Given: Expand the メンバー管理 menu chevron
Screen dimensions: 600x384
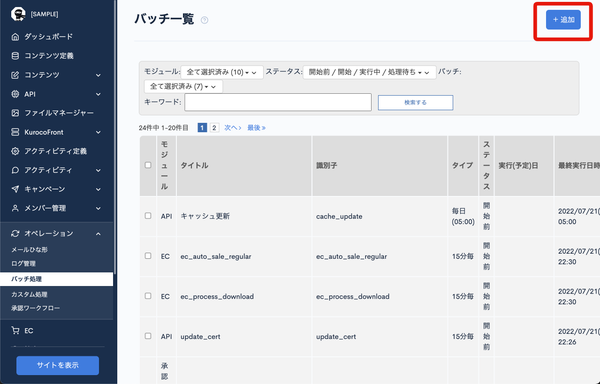Looking at the screenshot, I should point(98,208).
